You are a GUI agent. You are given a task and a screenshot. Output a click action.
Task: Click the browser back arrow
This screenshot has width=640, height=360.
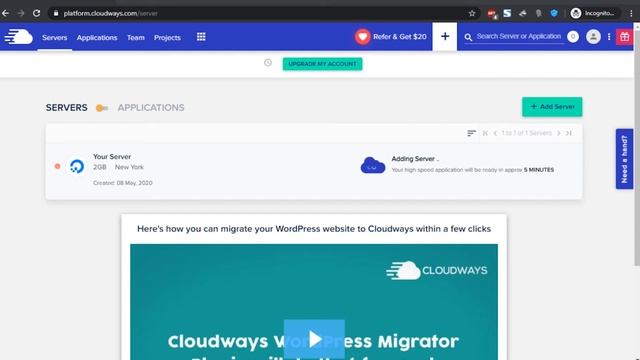pyautogui.click(x=5, y=13)
